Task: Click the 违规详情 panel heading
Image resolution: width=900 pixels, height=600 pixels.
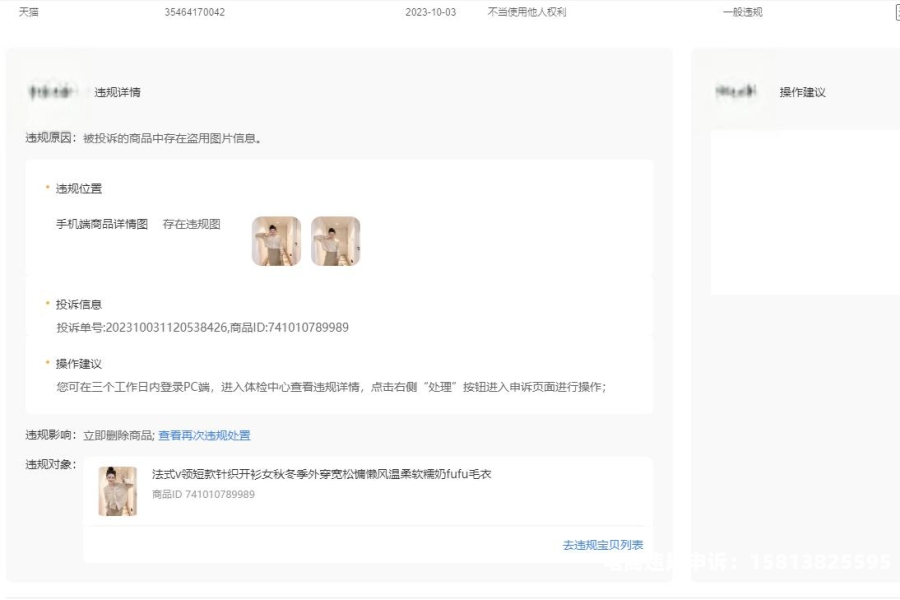Action: click(117, 92)
